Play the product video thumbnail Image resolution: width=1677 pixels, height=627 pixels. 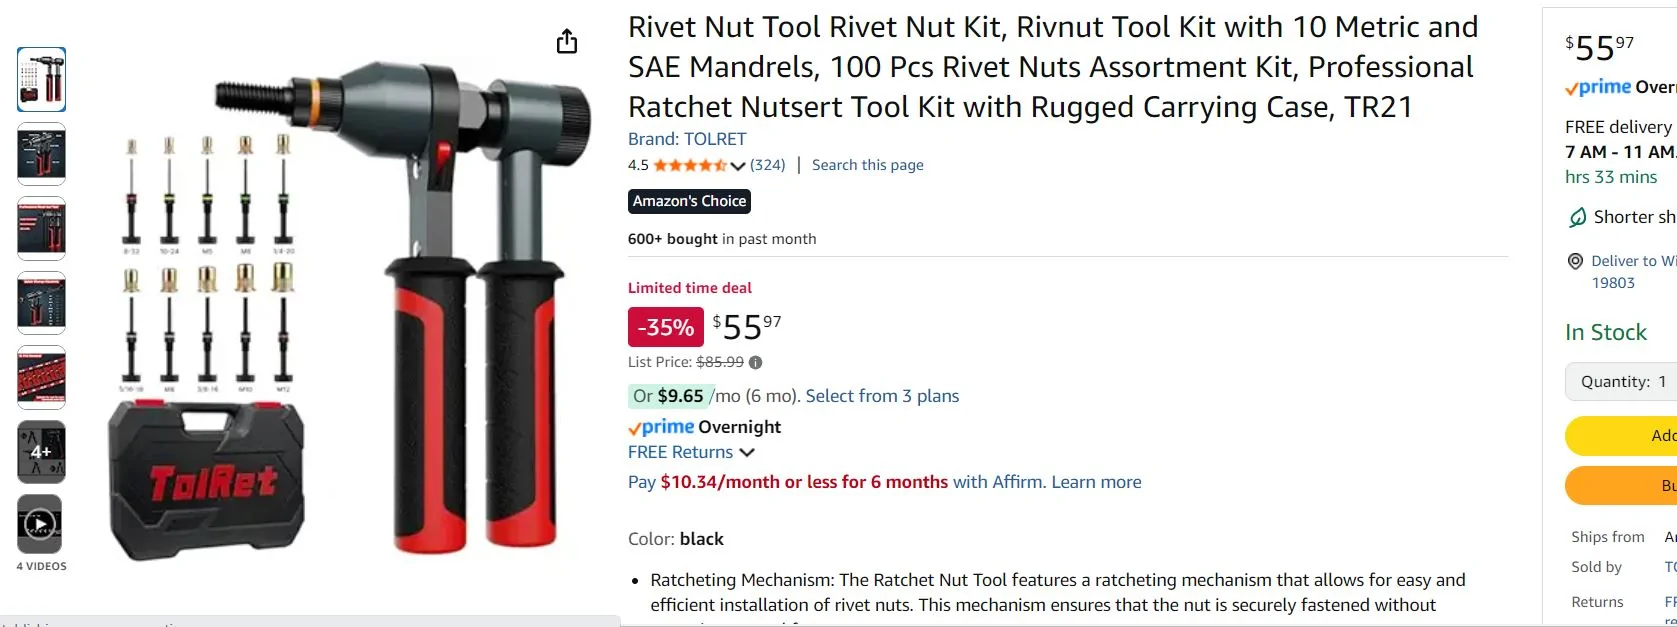[40, 524]
